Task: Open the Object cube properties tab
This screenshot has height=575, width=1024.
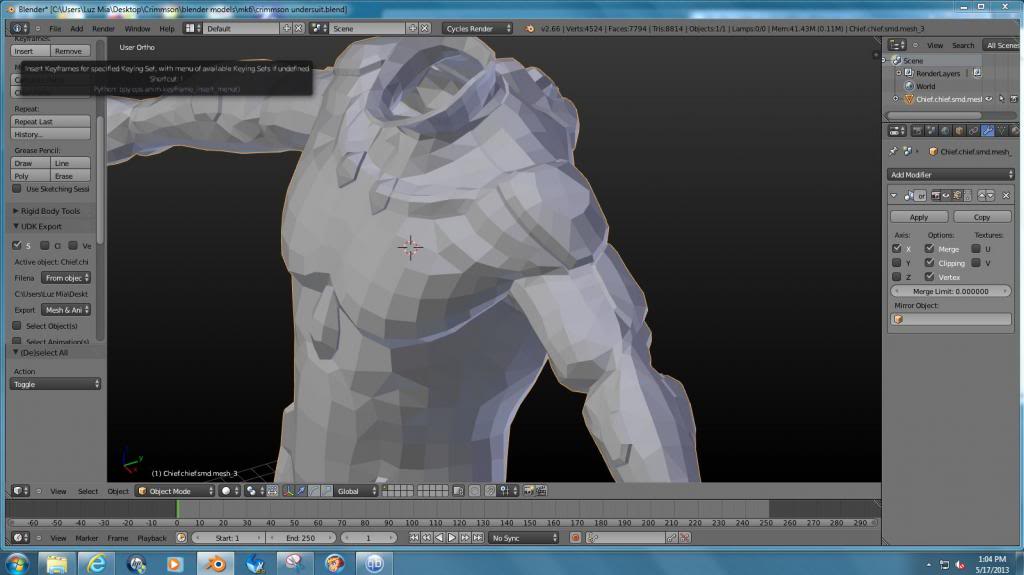Action: click(959, 131)
